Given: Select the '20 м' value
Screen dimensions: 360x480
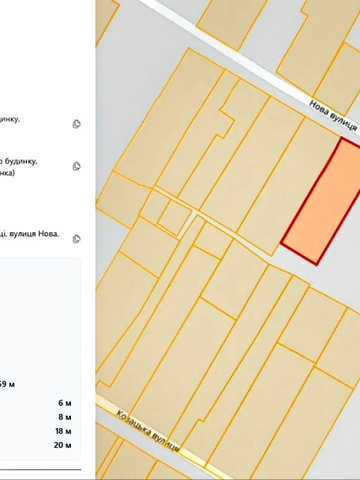Looking at the screenshot, I should coord(62,445).
